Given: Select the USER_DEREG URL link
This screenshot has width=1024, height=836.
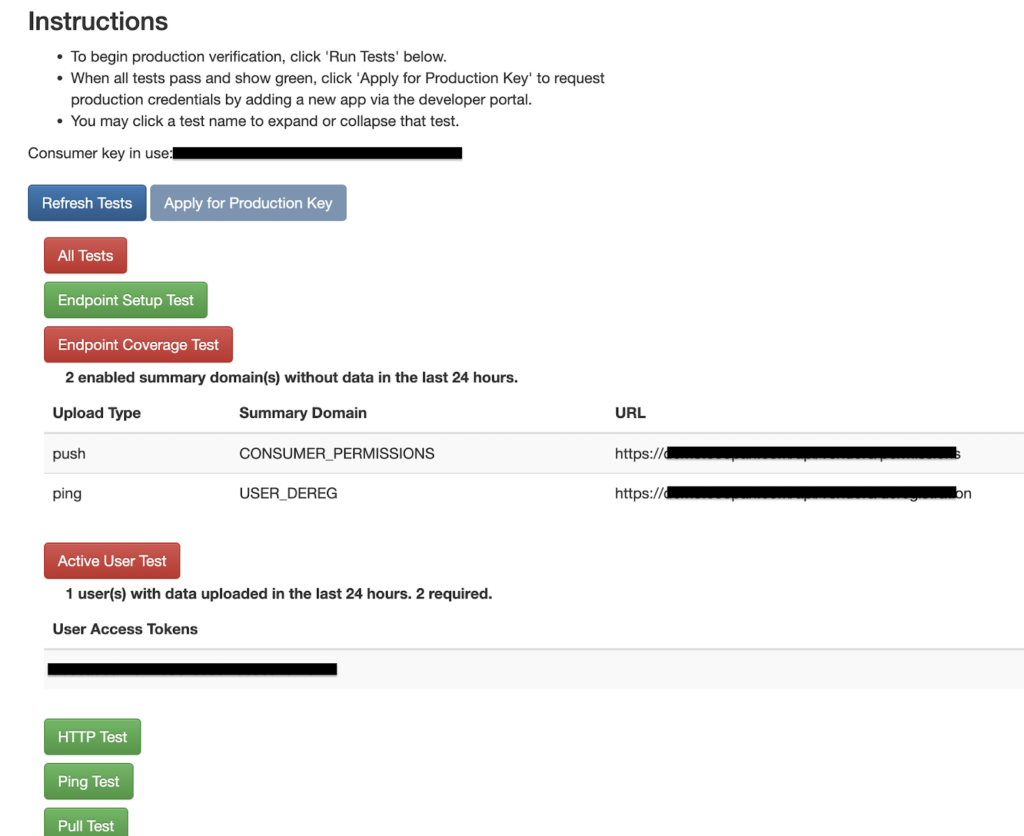Looking at the screenshot, I should (793, 493).
